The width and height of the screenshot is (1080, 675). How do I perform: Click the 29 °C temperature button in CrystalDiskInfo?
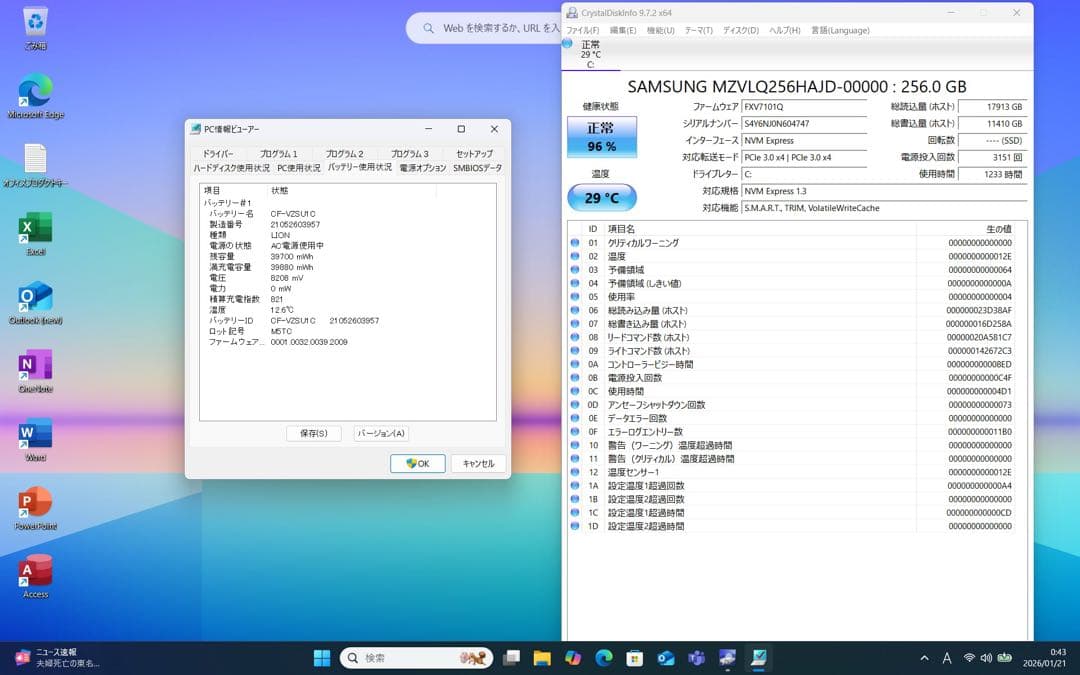click(601, 199)
